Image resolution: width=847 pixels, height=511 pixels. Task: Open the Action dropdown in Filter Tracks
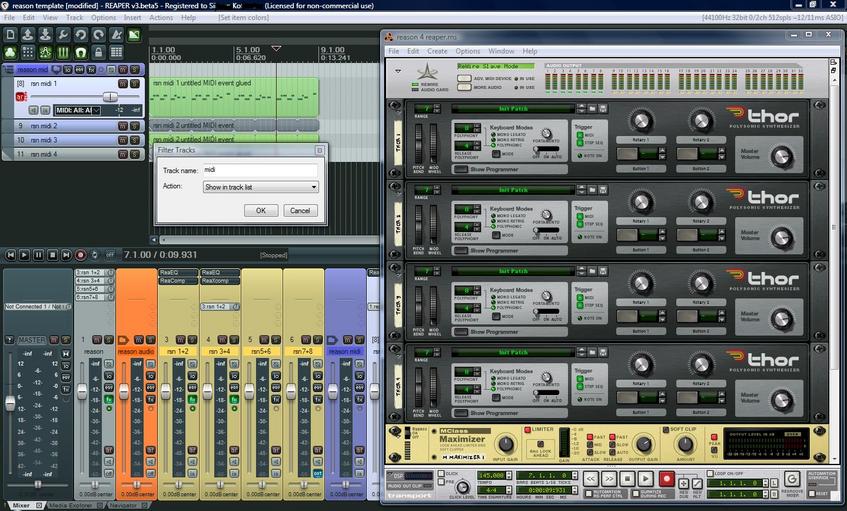(260, 187)
